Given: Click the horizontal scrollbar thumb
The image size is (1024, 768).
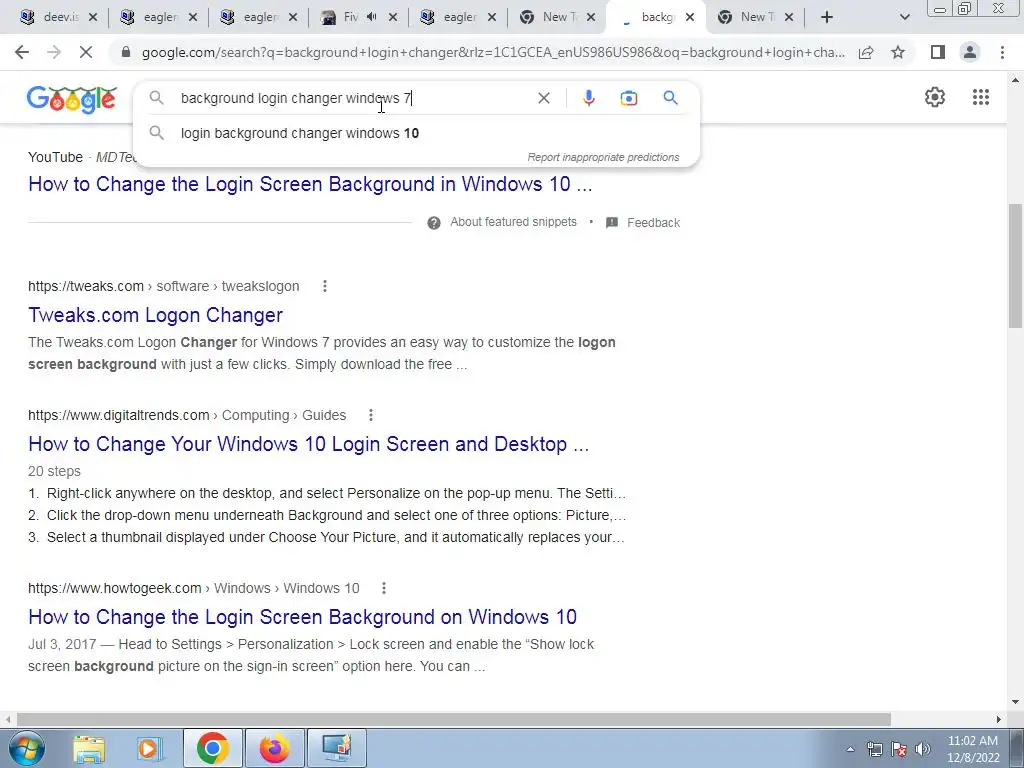Looking at the screenshot, I should pyautogui.click(x=454, y=719).
